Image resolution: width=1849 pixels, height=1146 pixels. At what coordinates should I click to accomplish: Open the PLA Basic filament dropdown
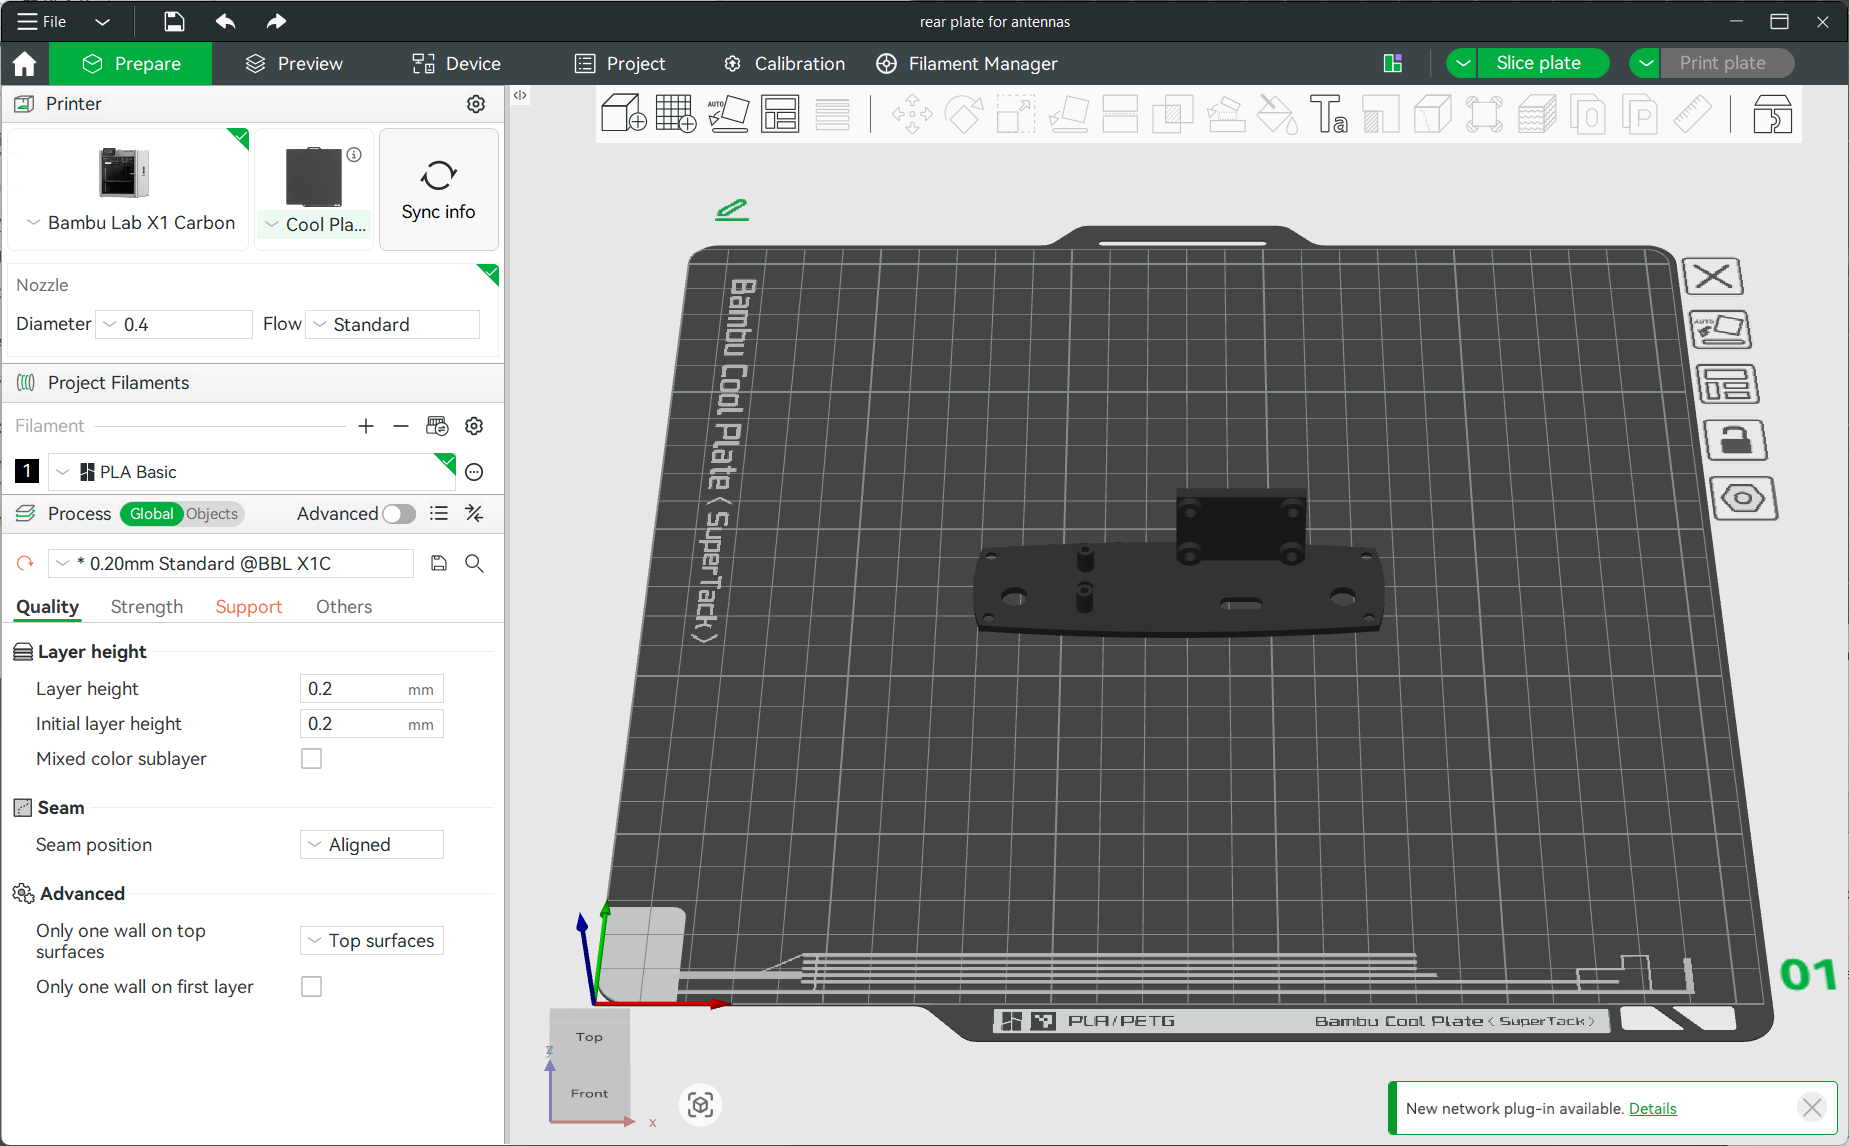(251, 472)
